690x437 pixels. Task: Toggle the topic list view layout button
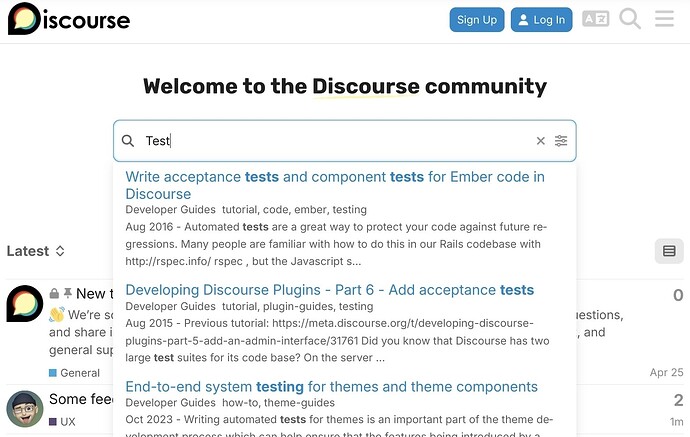(x=669, y=251)
